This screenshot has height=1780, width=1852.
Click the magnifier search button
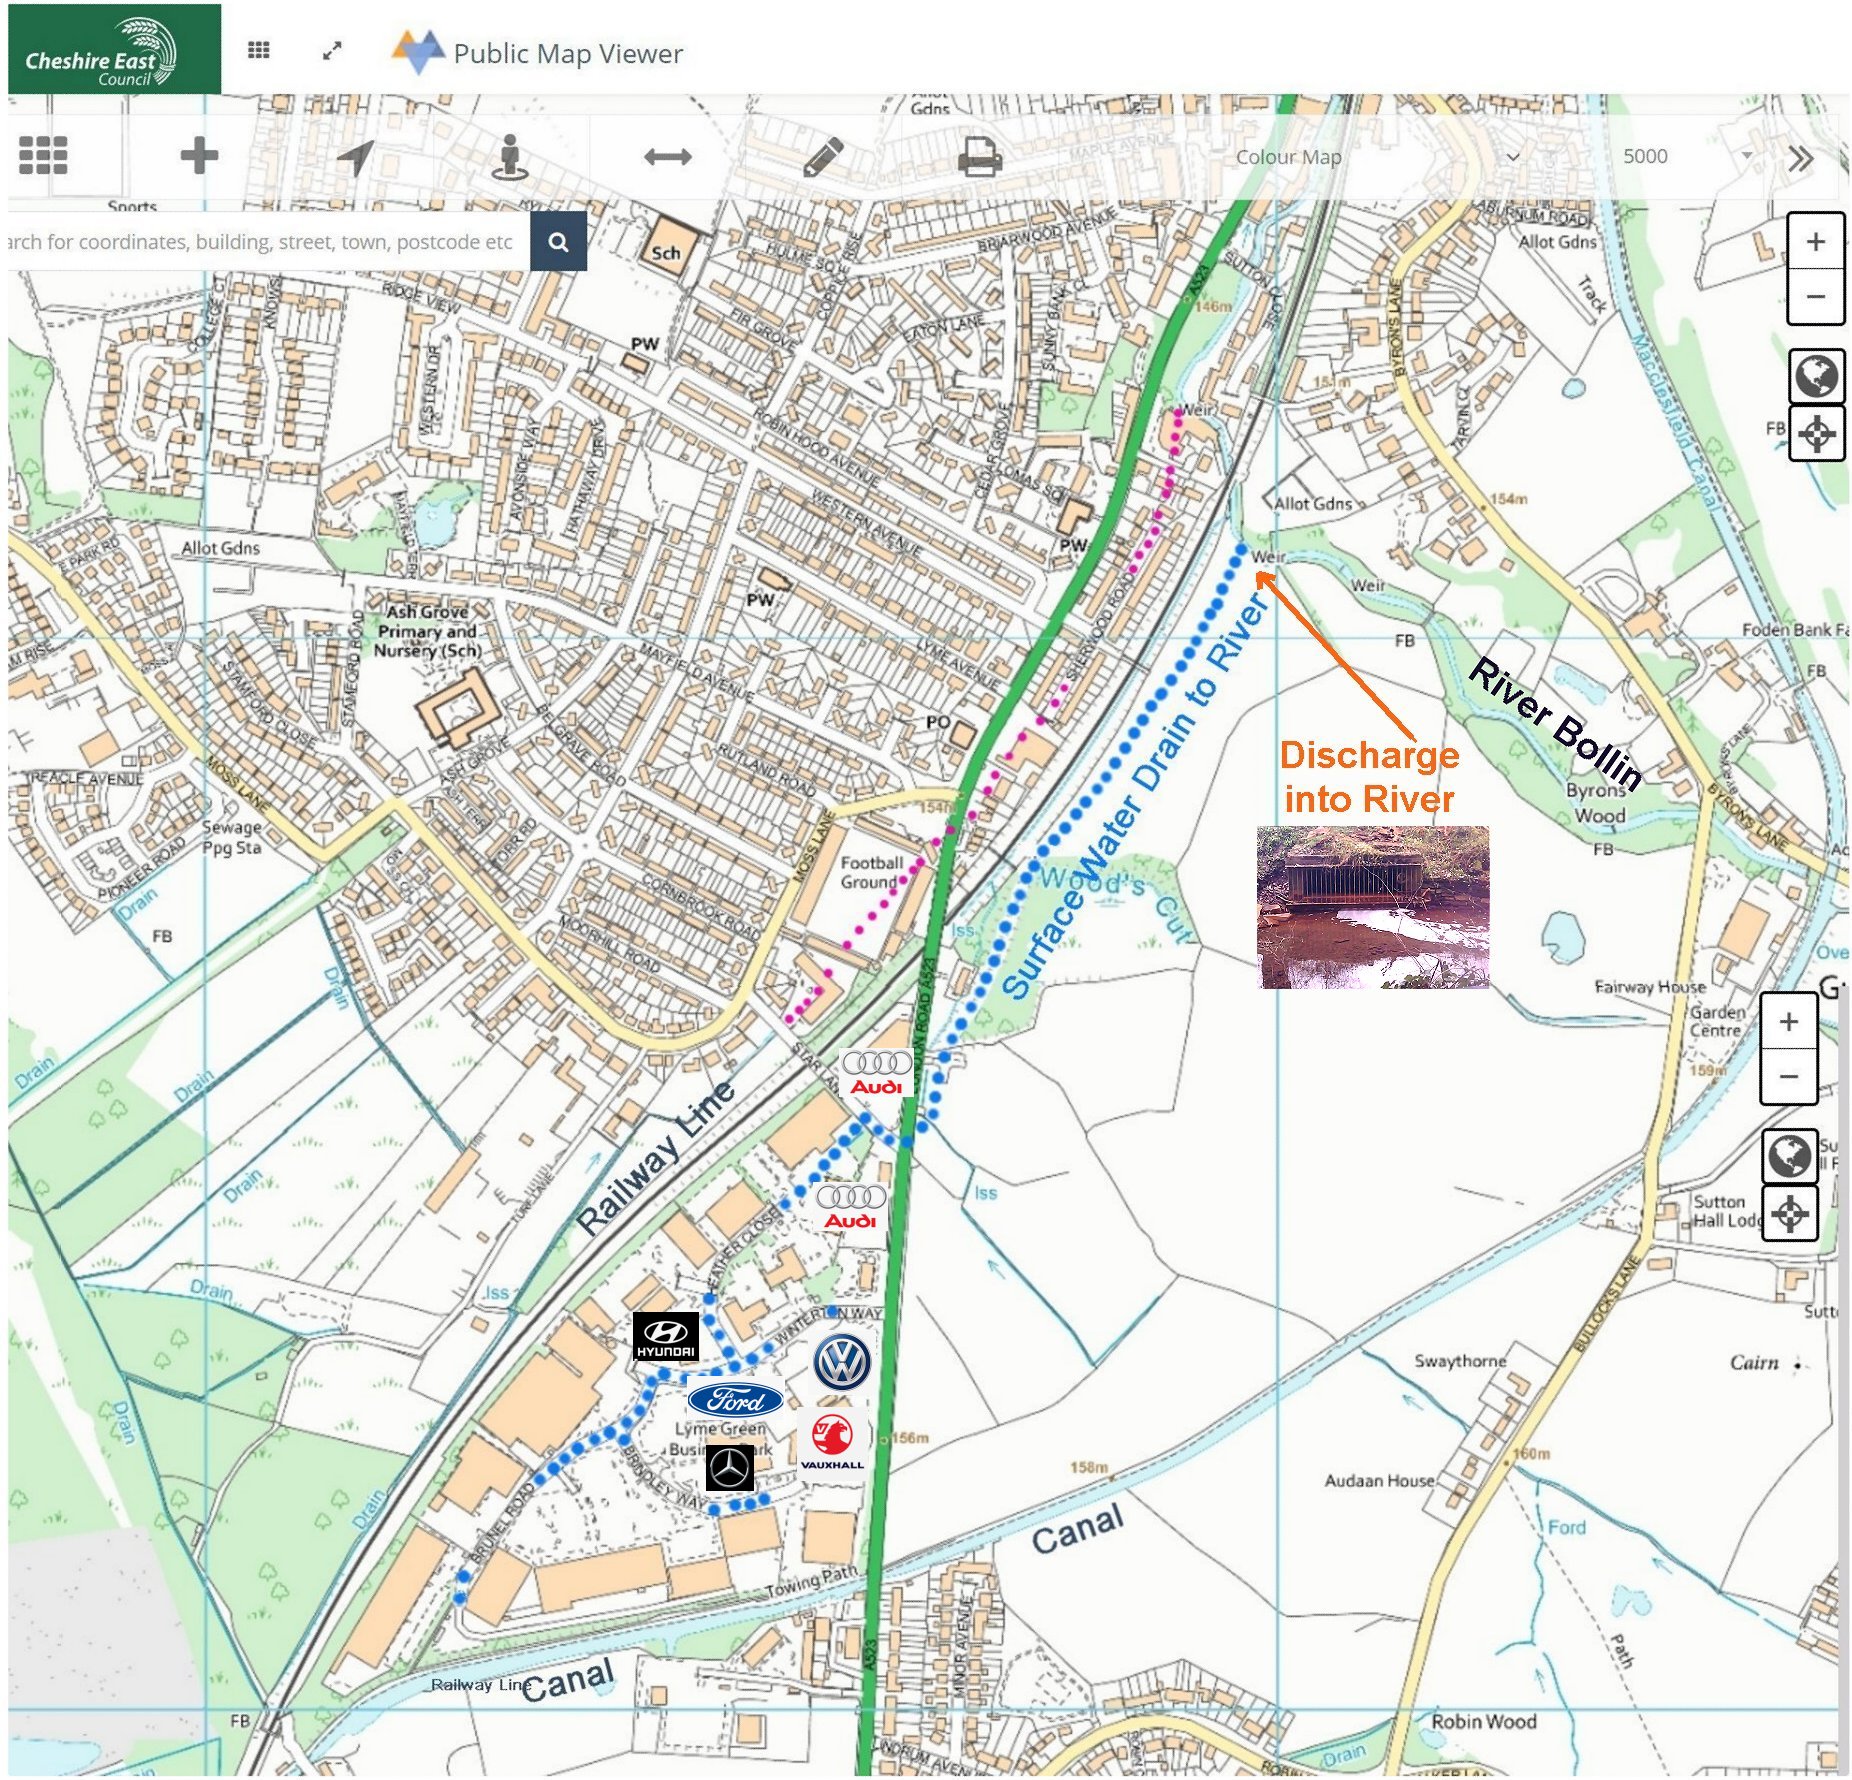(558, 242)
